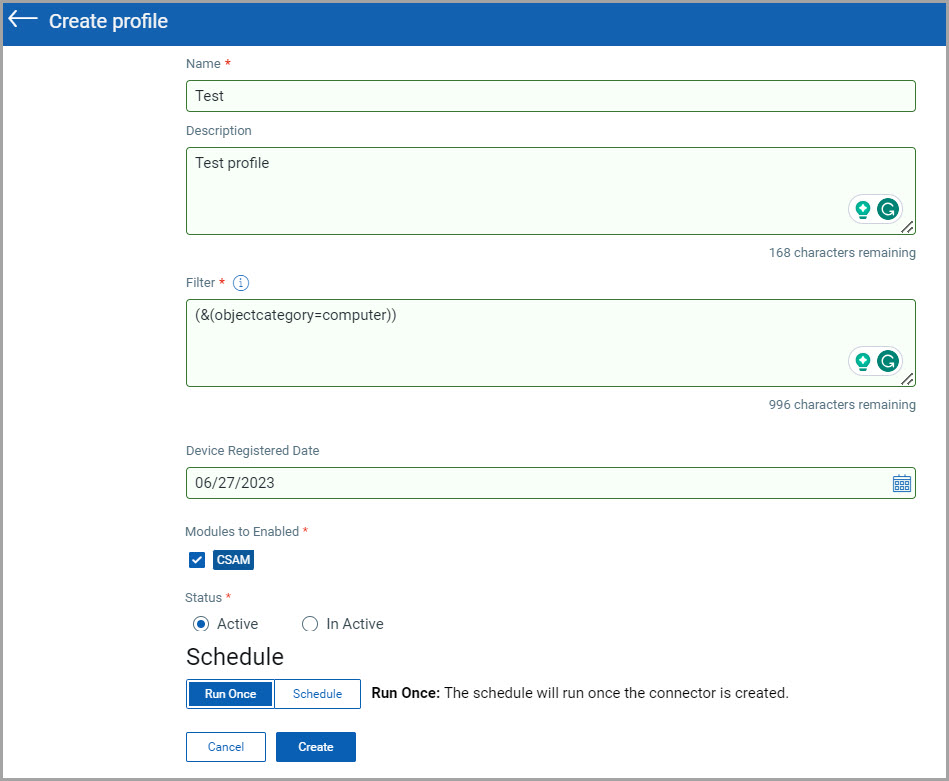Click the Create button
The height and width of the screenshot is (781, 949).
point(315,747)
